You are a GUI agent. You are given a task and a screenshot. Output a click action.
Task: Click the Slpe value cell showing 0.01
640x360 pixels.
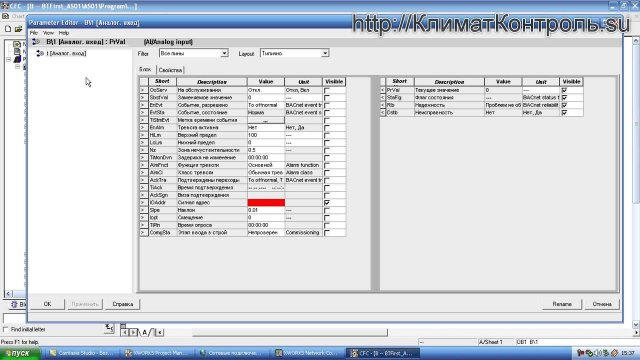266,210
